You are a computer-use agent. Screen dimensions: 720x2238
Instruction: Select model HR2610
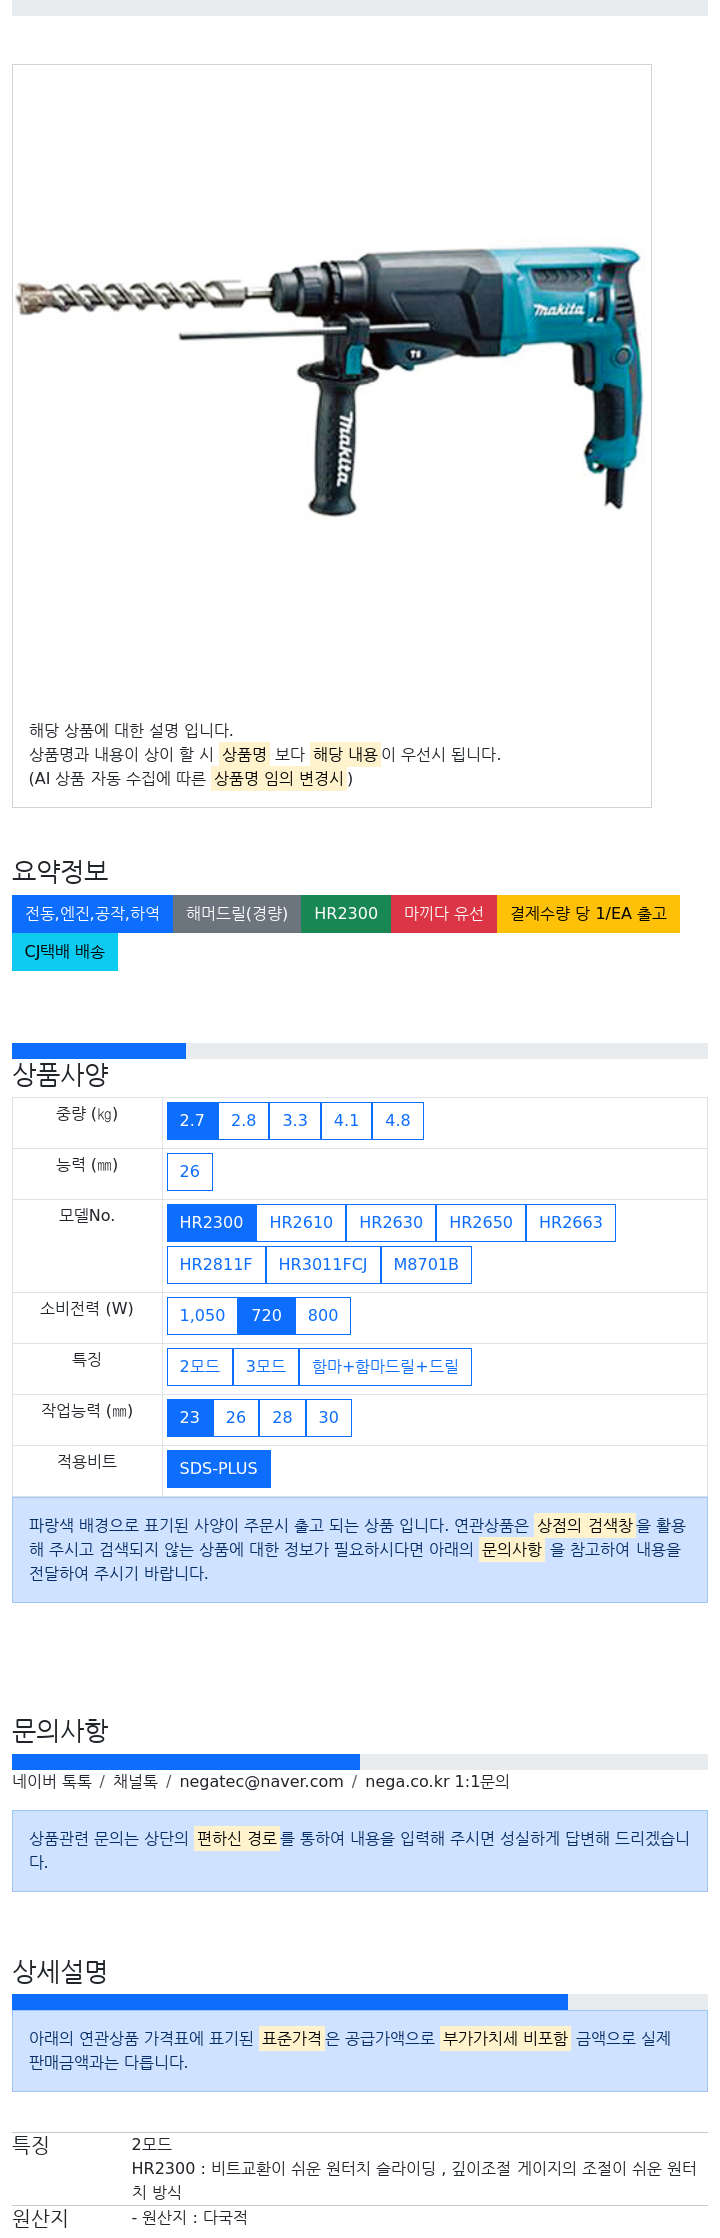click(x=301, y=1223)
